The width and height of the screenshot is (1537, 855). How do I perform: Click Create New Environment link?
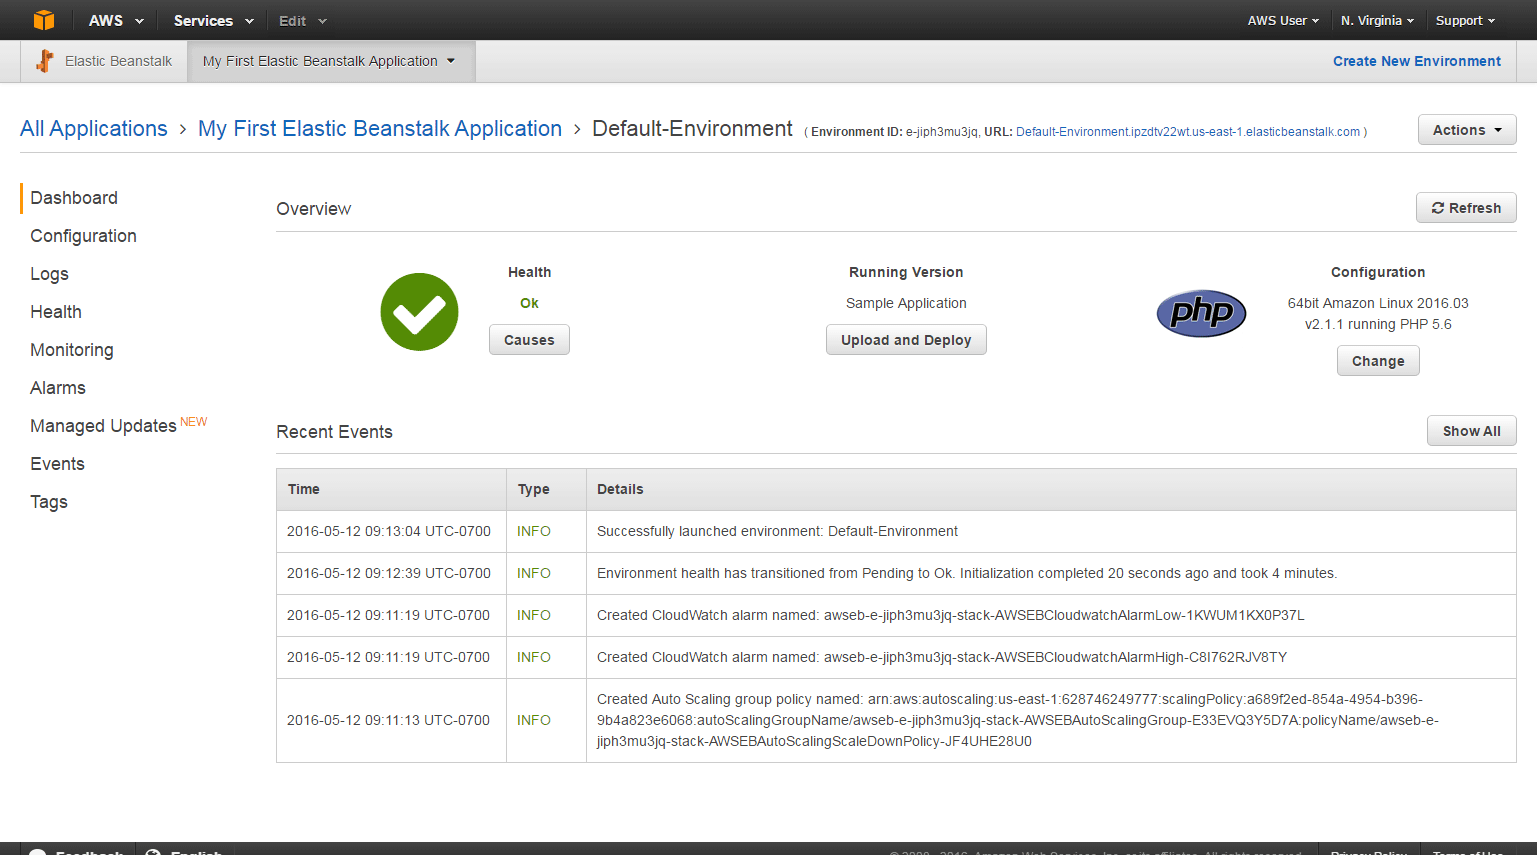click(1416, 61)
